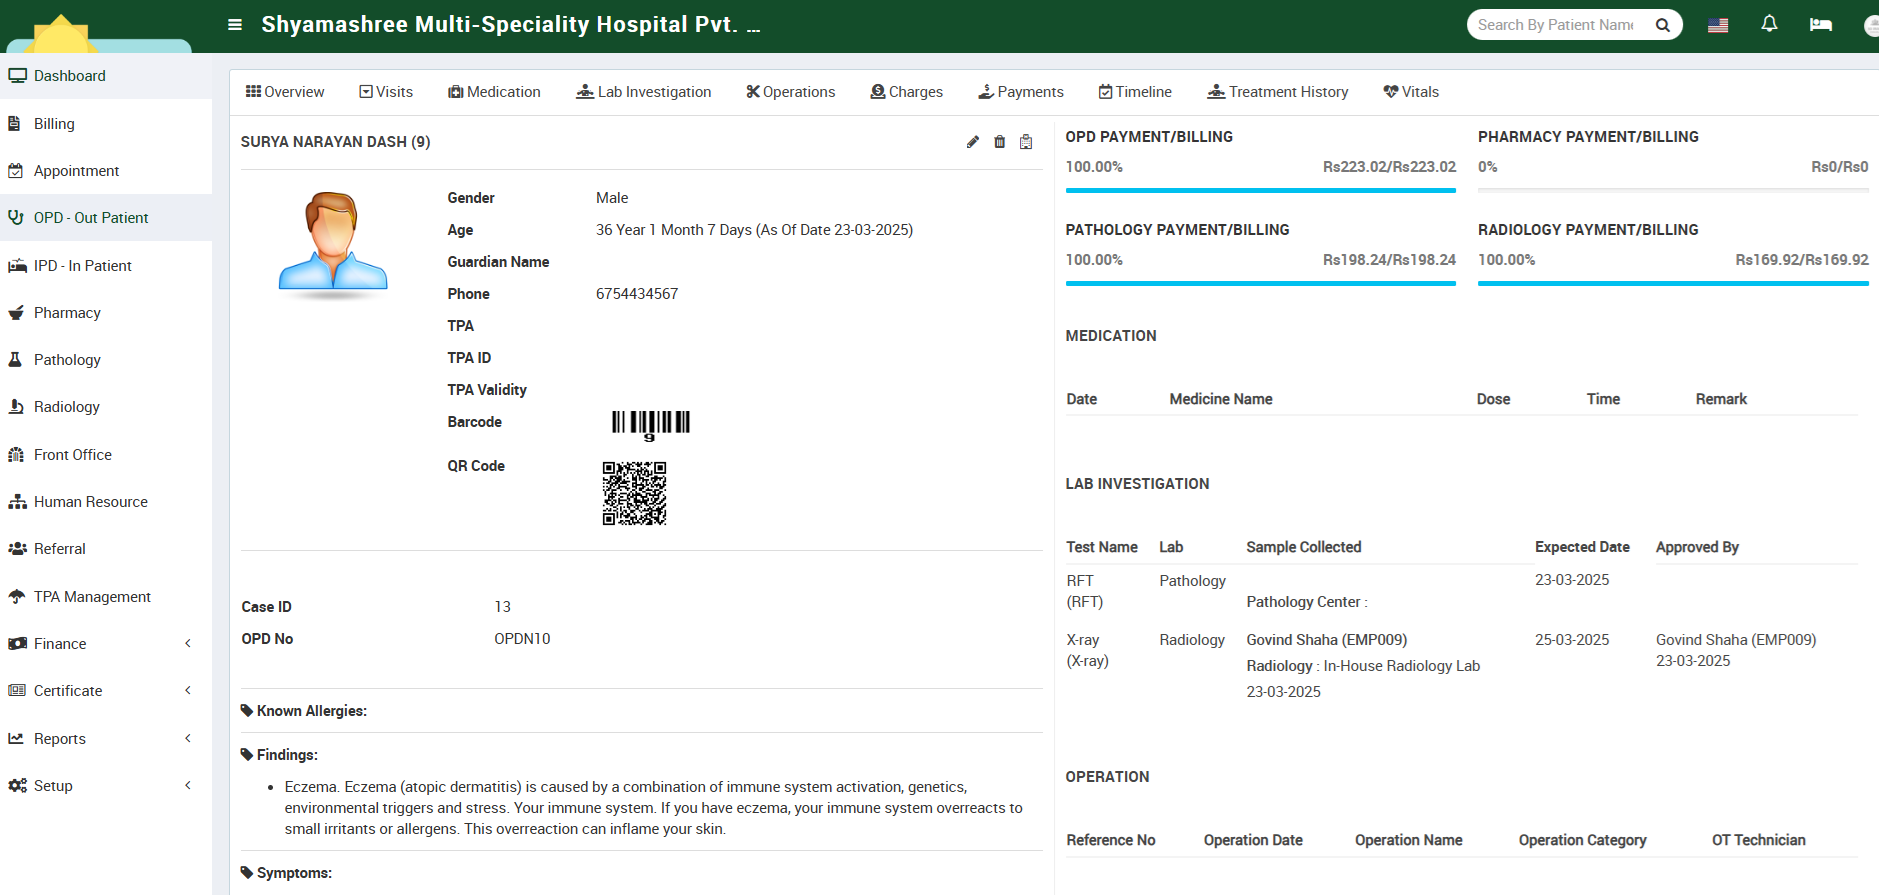The height and width of the screenshot is (895, 1901).
Task: Click the hamburger menu toggle icon
Action: [x=235, y=25]
